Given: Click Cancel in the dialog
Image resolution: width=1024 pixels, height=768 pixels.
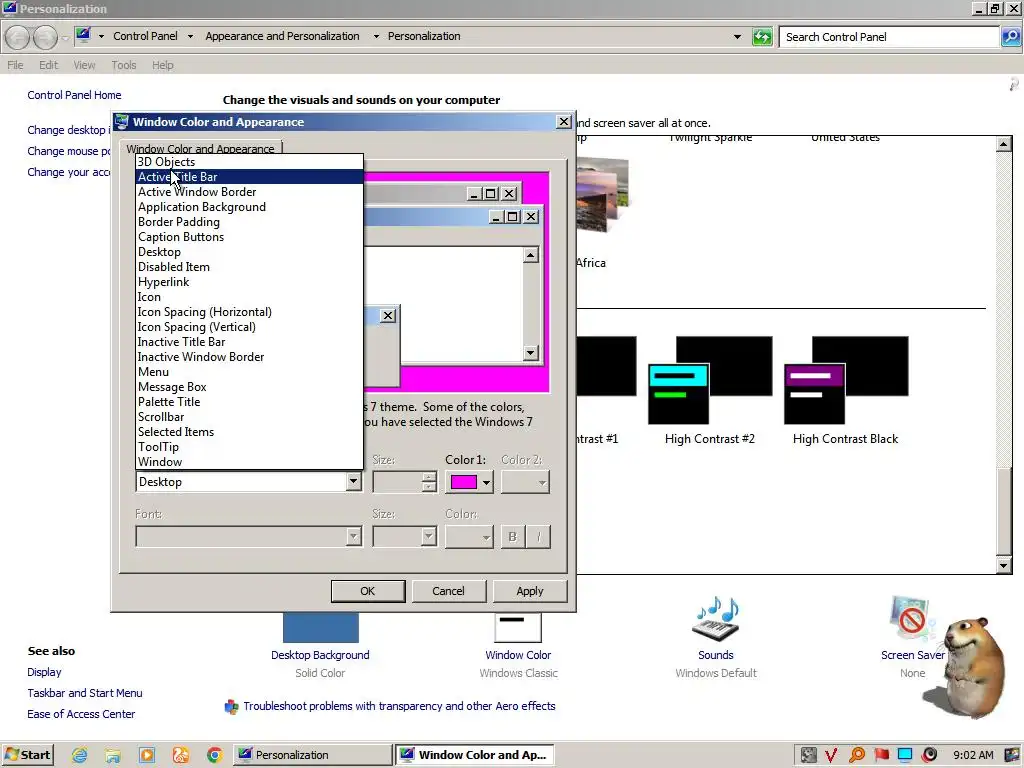Looking at the screenshot, I should pos(448,591).
